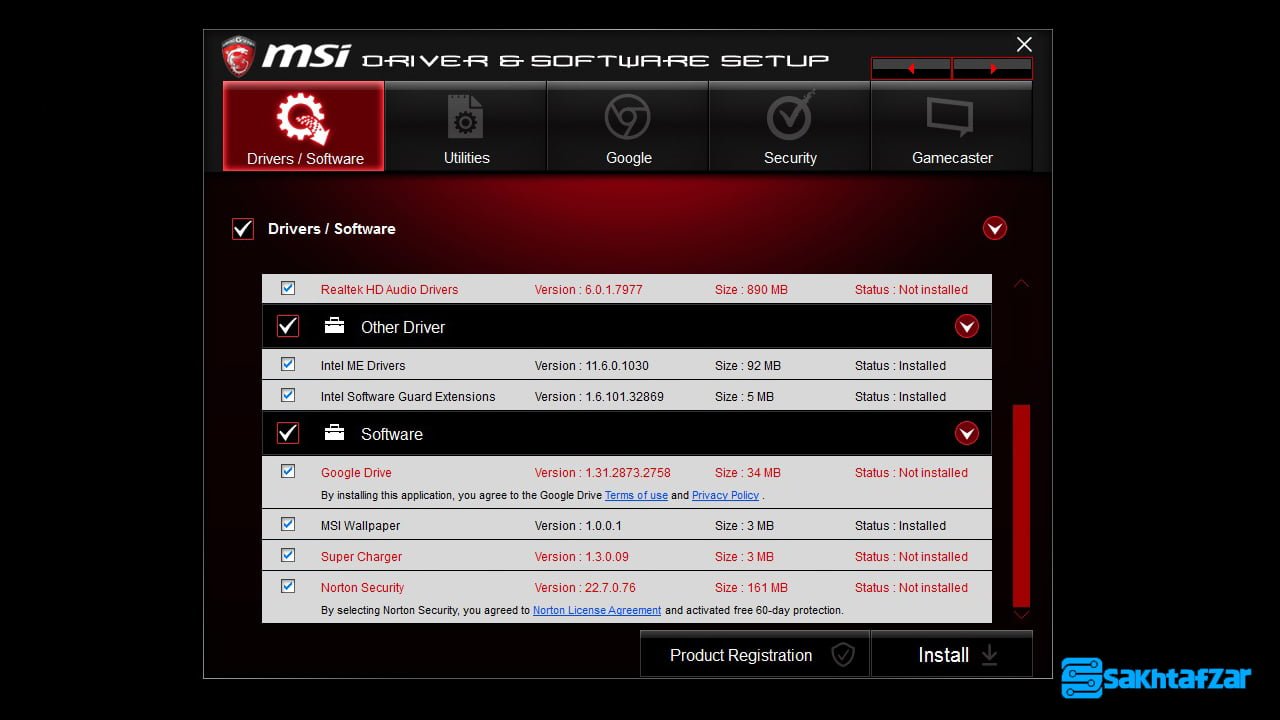Collapse the Other Driver section chevron
The image size is (1280, 720).
click(966, 327)
